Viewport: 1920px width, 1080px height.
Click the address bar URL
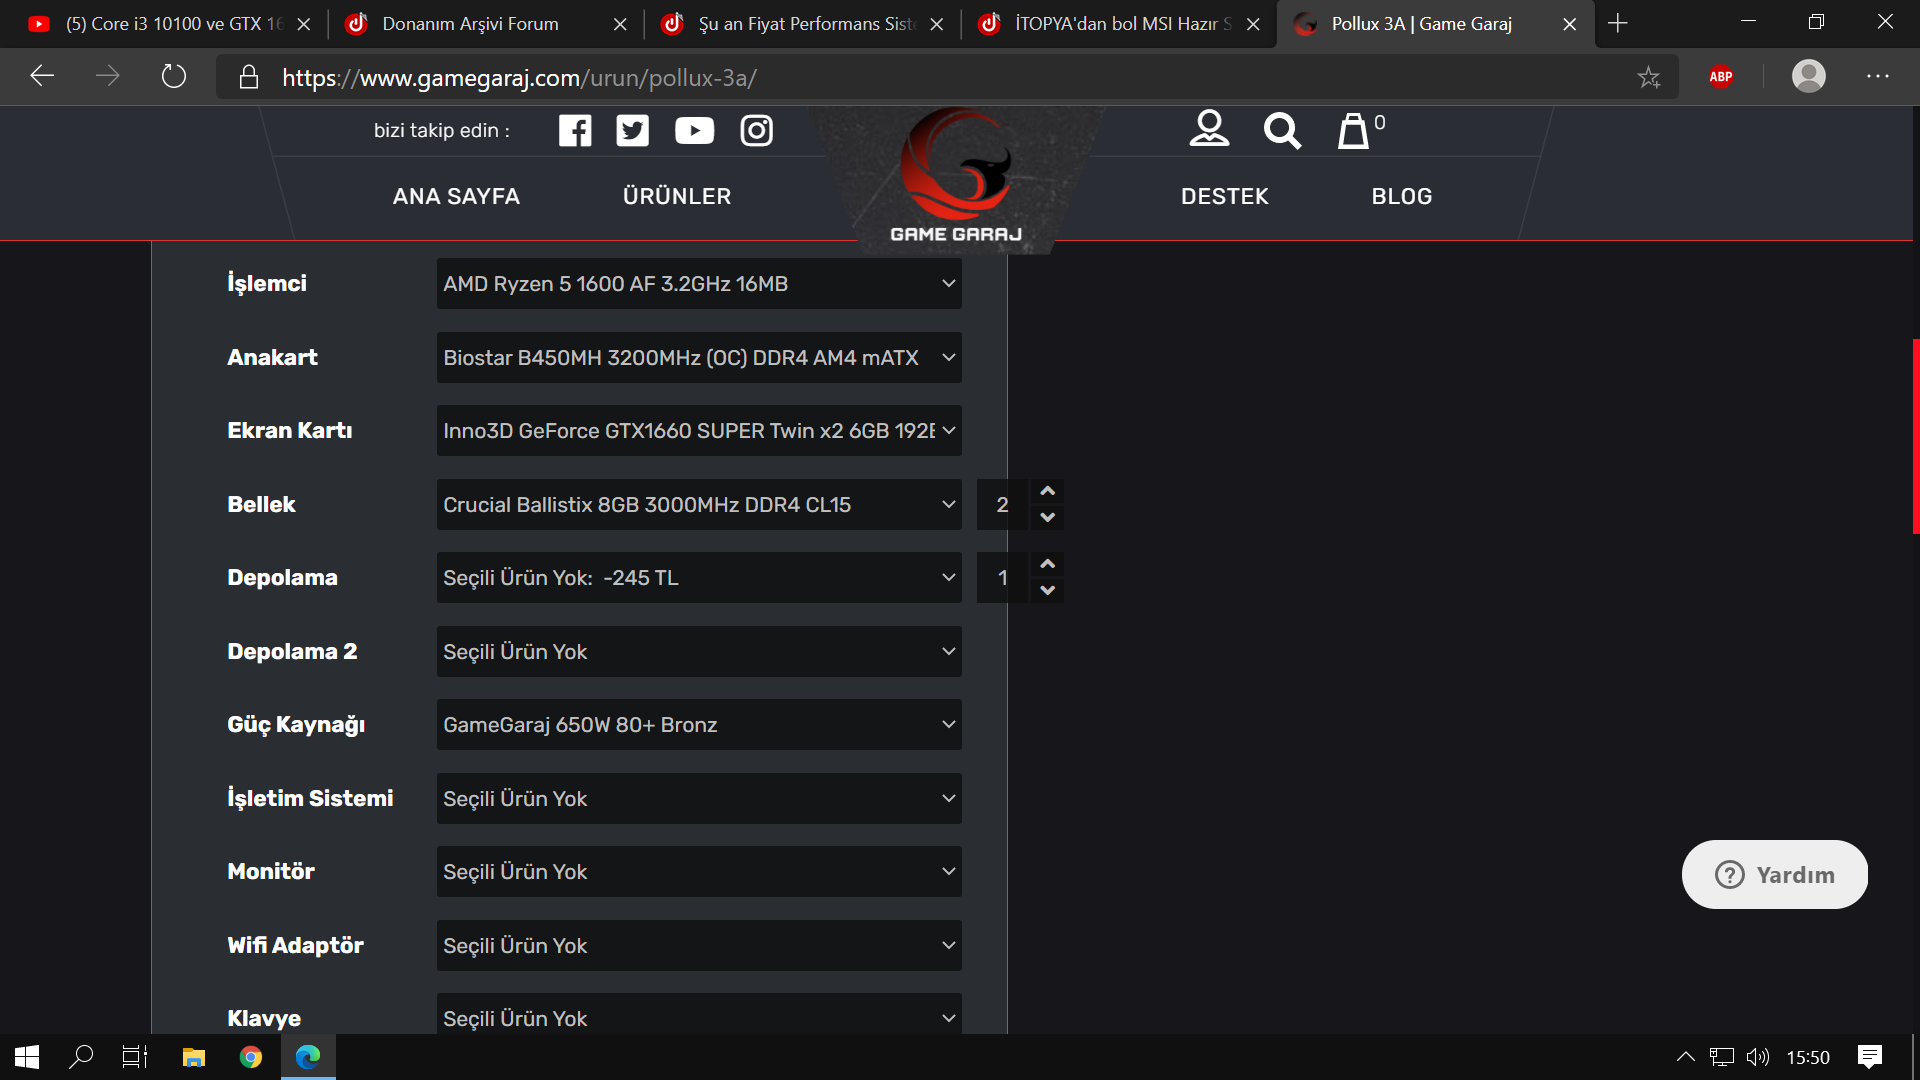[x=519, y=77]
